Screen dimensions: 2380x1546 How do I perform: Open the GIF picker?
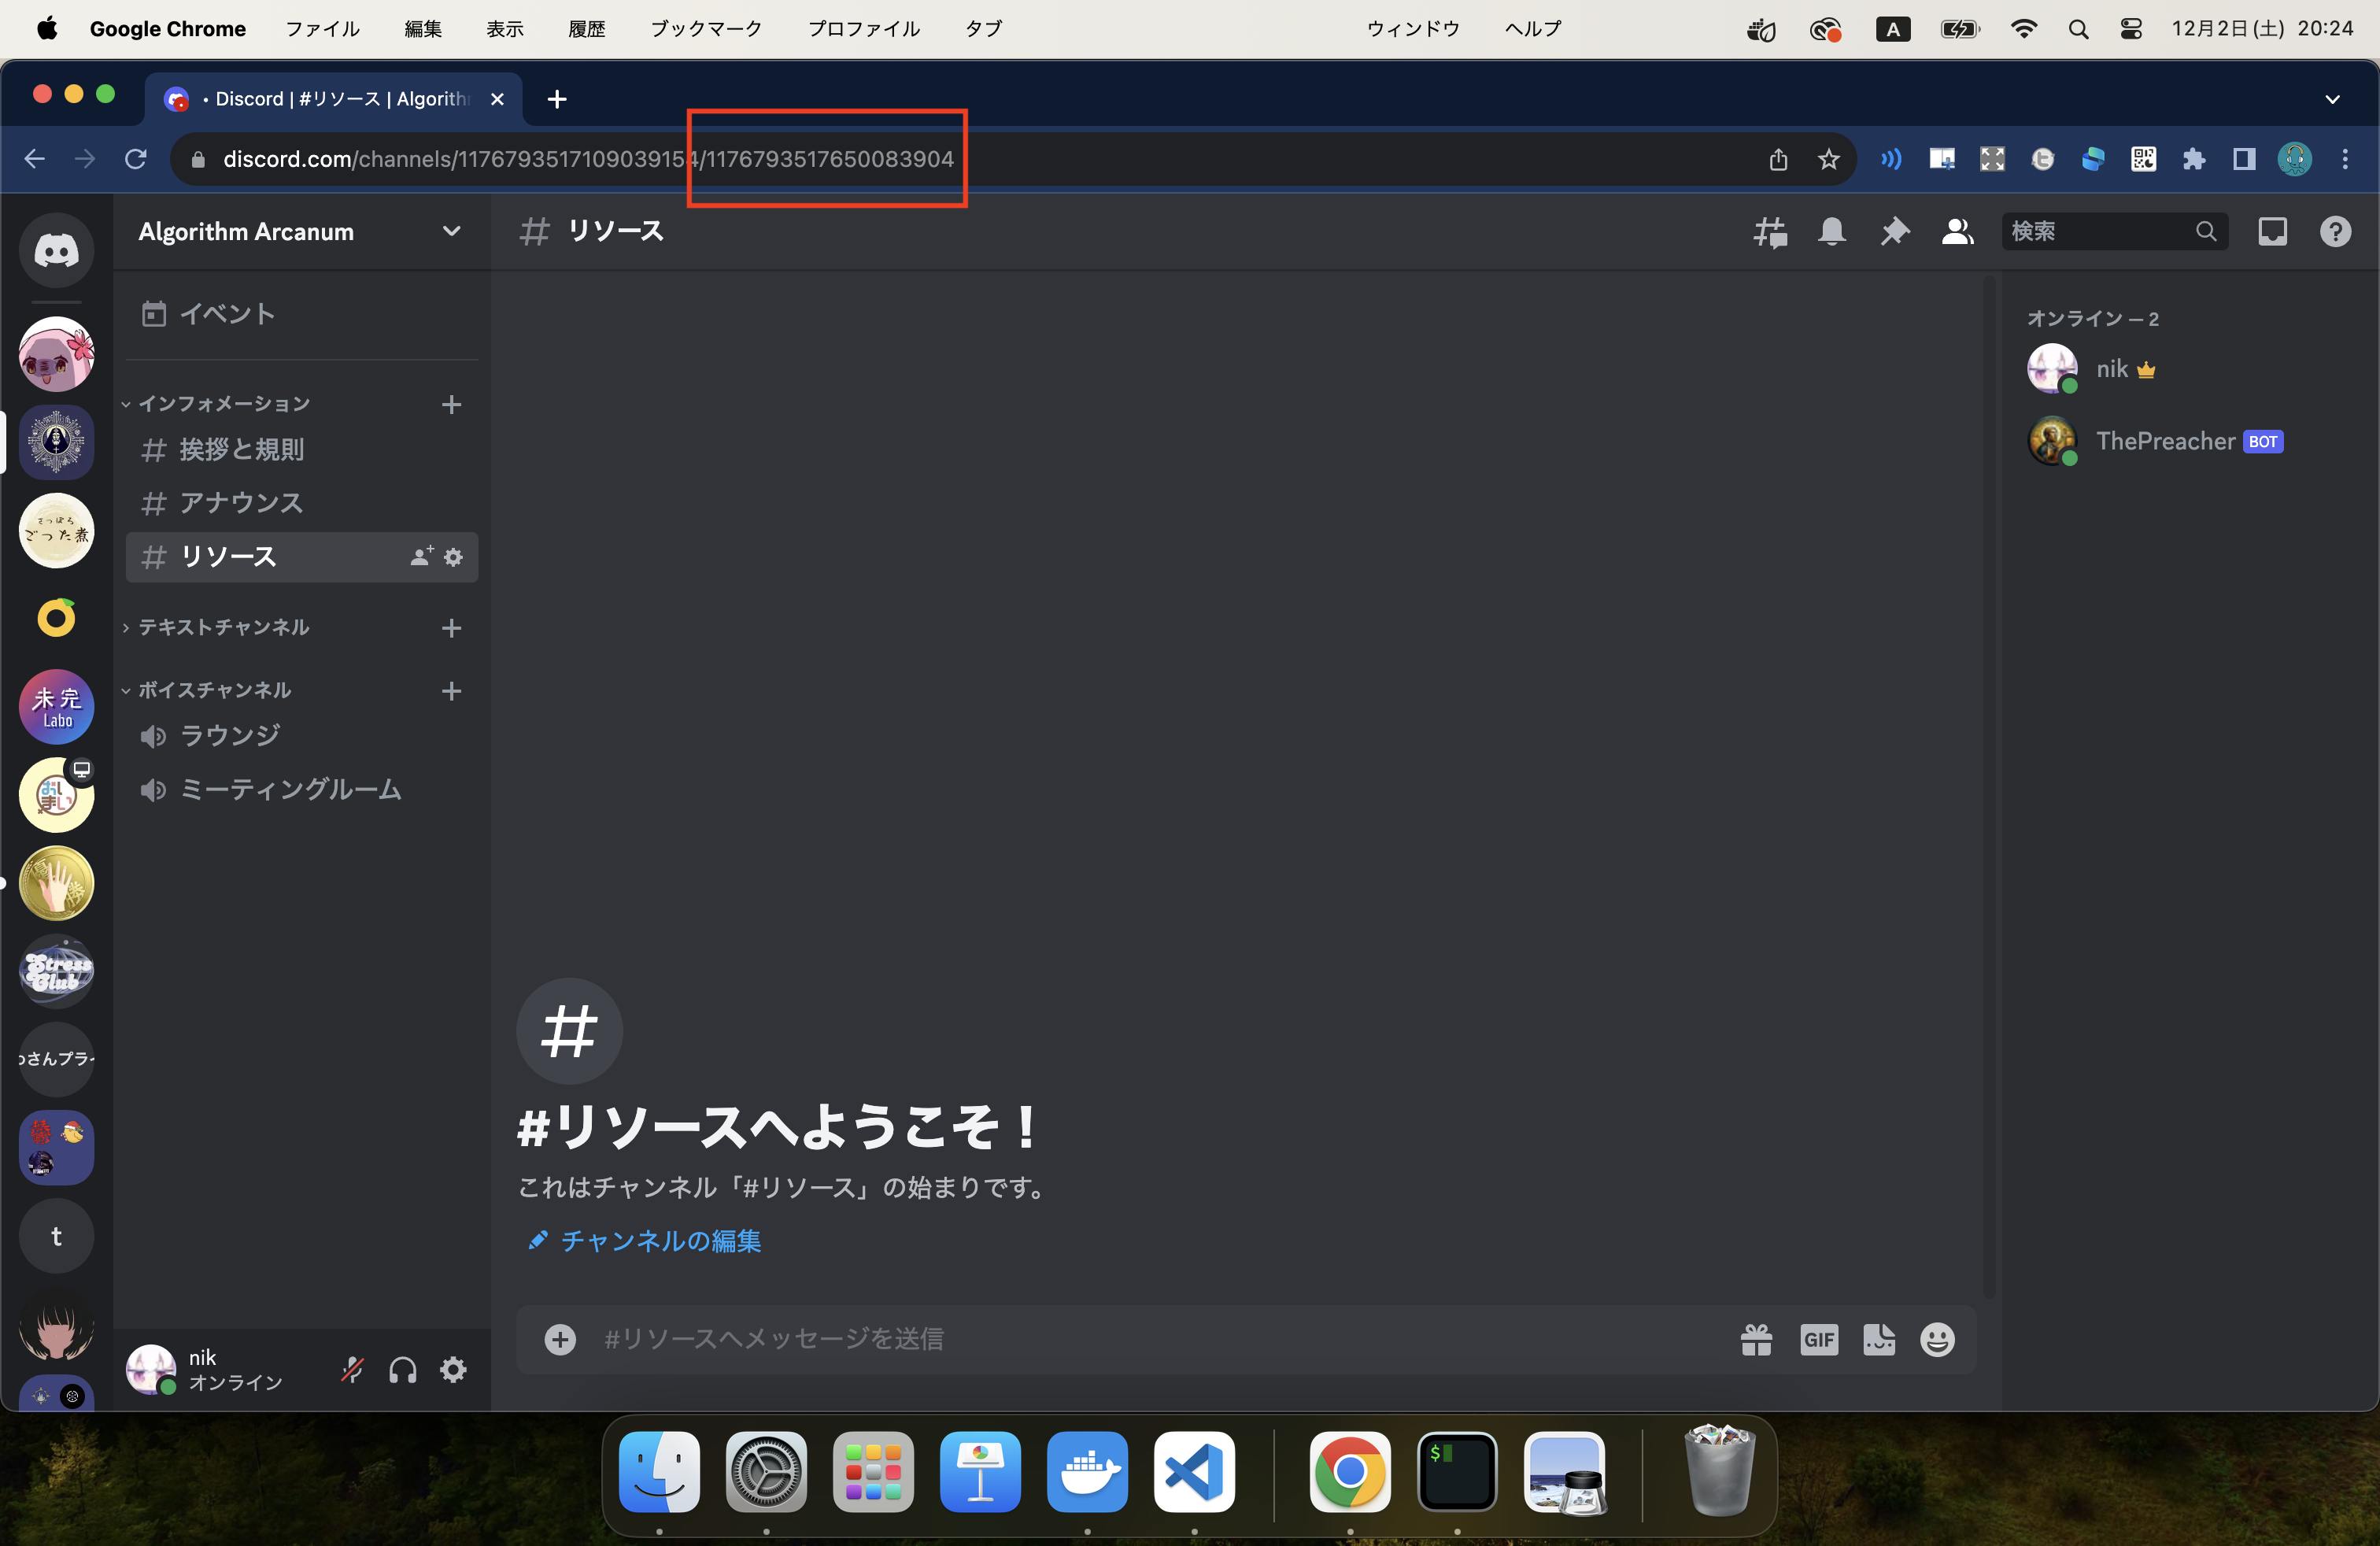coord(1818,1340)
